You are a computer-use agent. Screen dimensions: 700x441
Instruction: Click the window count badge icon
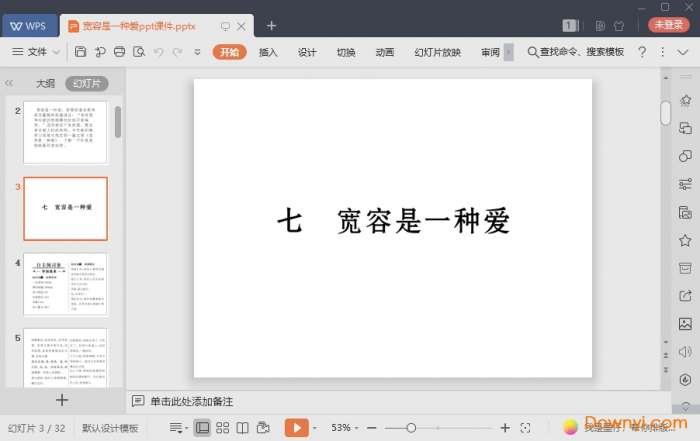(570, 25)
